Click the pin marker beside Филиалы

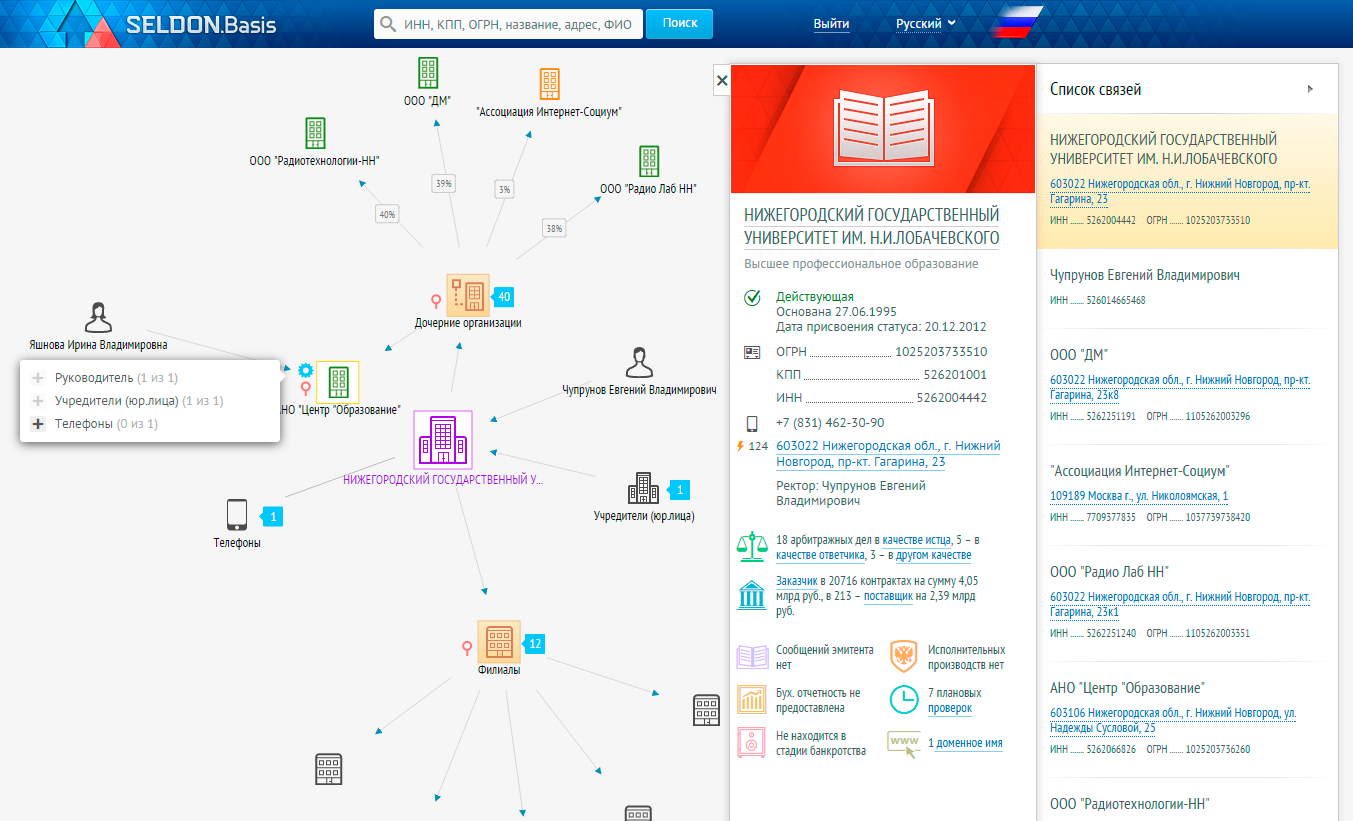(466, 647)
